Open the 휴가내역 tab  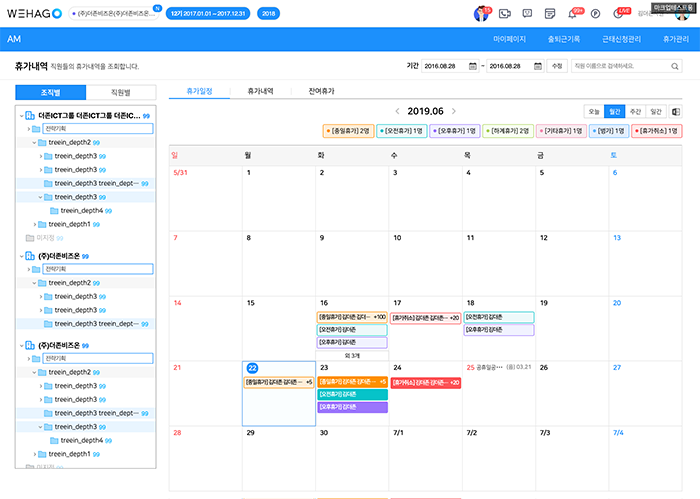(x=260, y=91)
